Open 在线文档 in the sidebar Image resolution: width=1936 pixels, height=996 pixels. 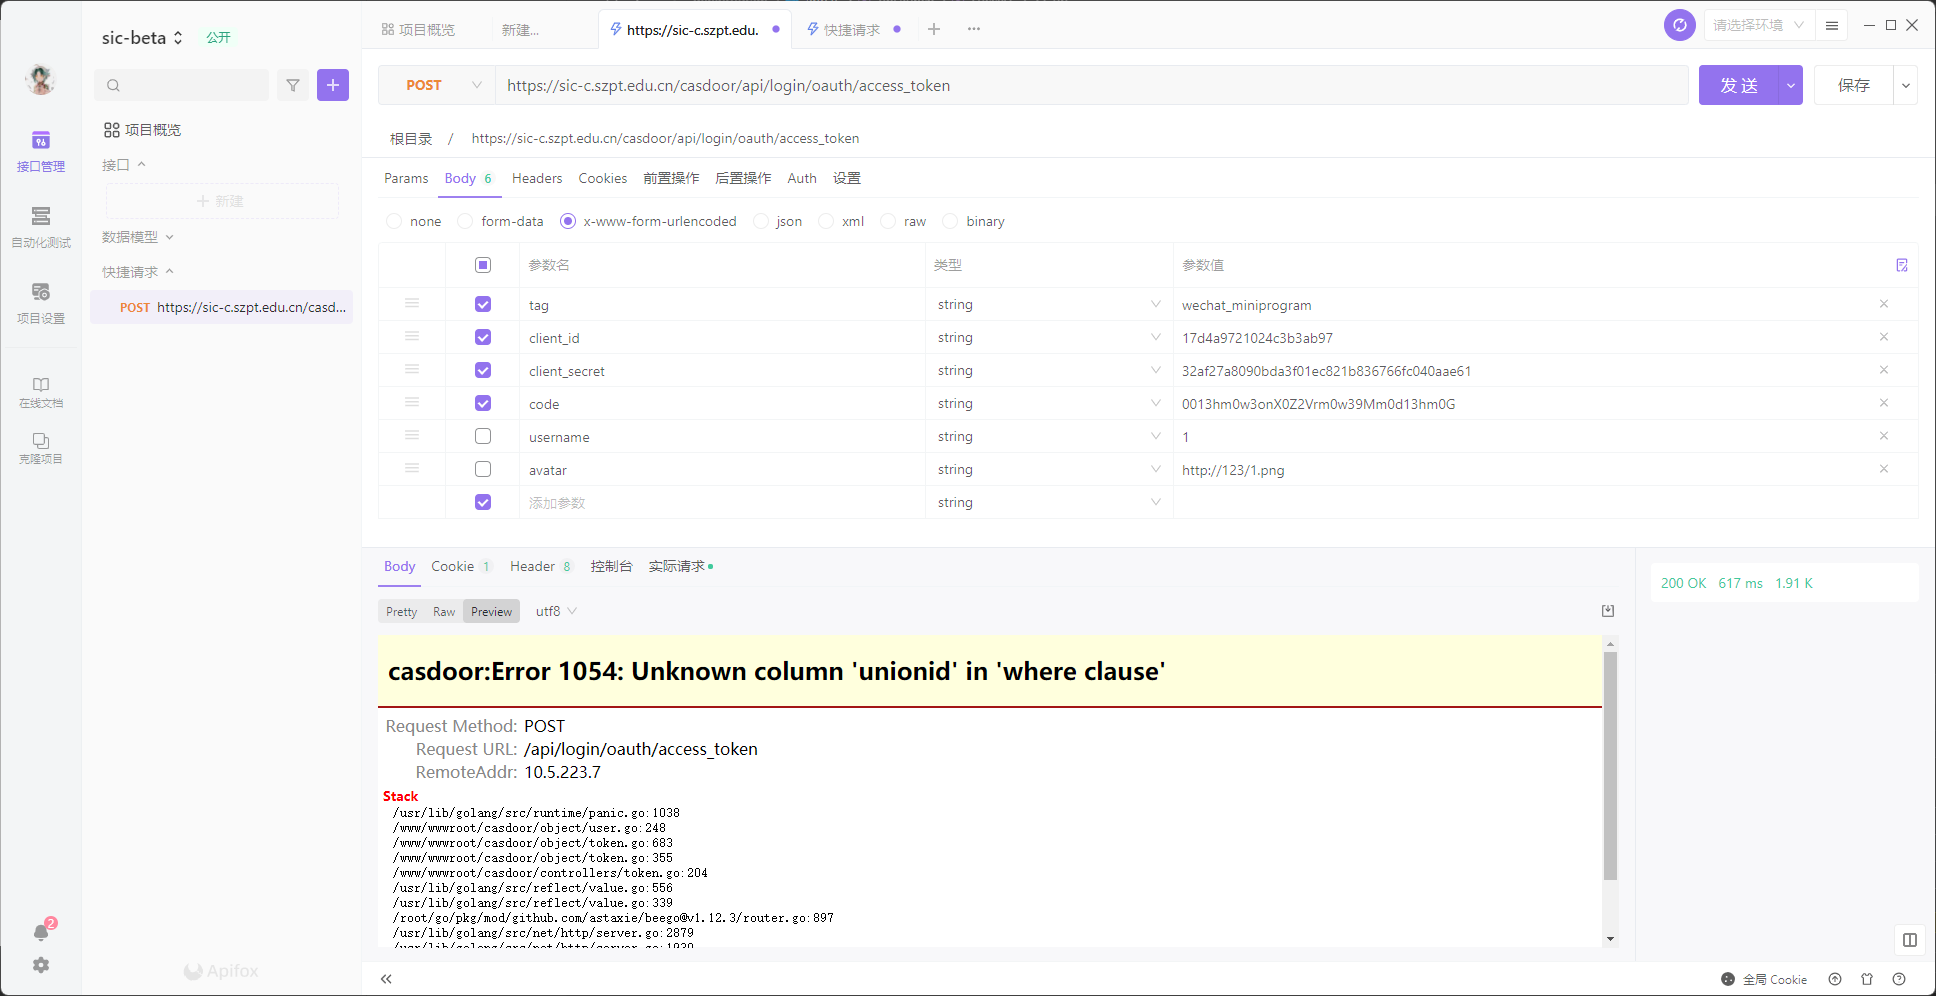pos(41,392)
